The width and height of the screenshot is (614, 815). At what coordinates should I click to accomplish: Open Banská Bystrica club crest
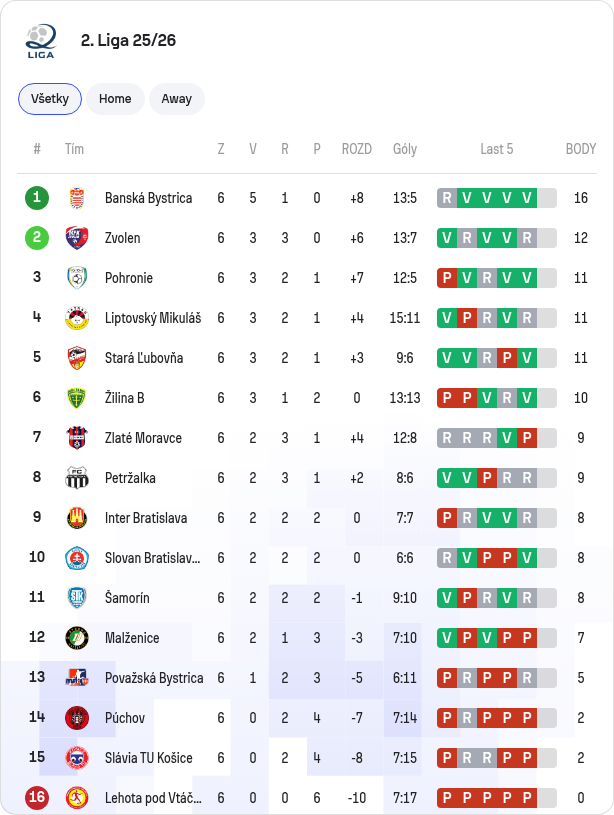(77, 198)
